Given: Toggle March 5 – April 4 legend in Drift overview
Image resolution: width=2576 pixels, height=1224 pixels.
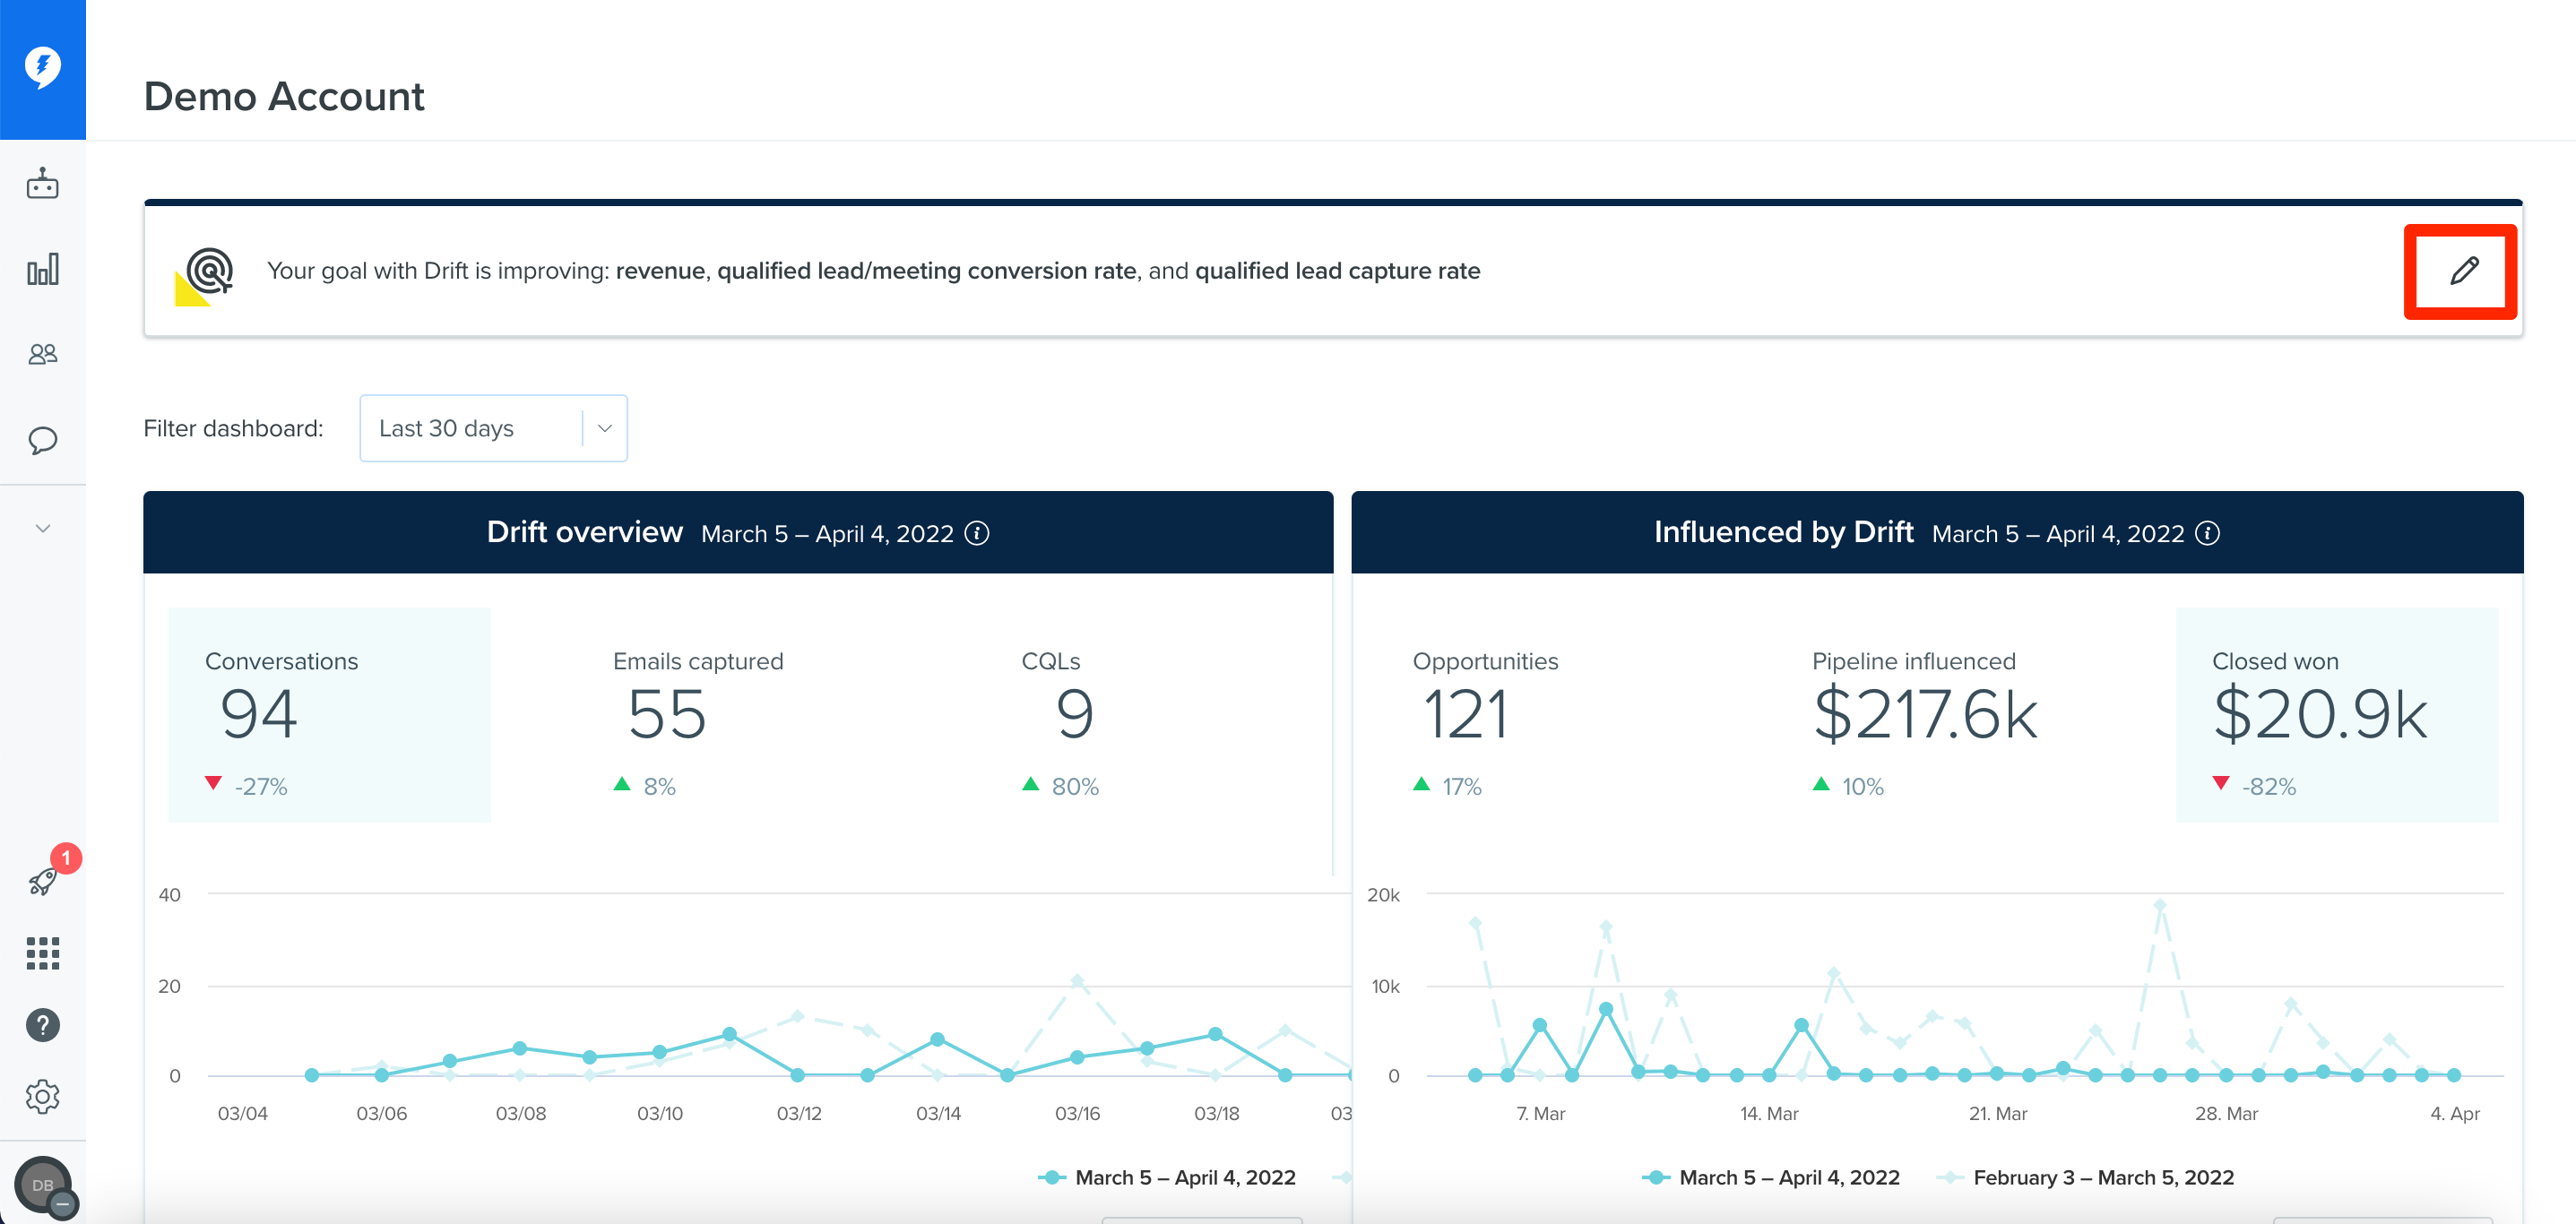Looking at the screenshot, I should [x=1167, y=1178].
